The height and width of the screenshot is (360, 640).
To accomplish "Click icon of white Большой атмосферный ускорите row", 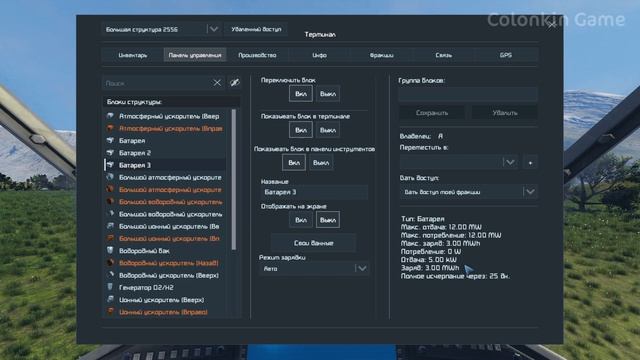I will coord(110,177).
